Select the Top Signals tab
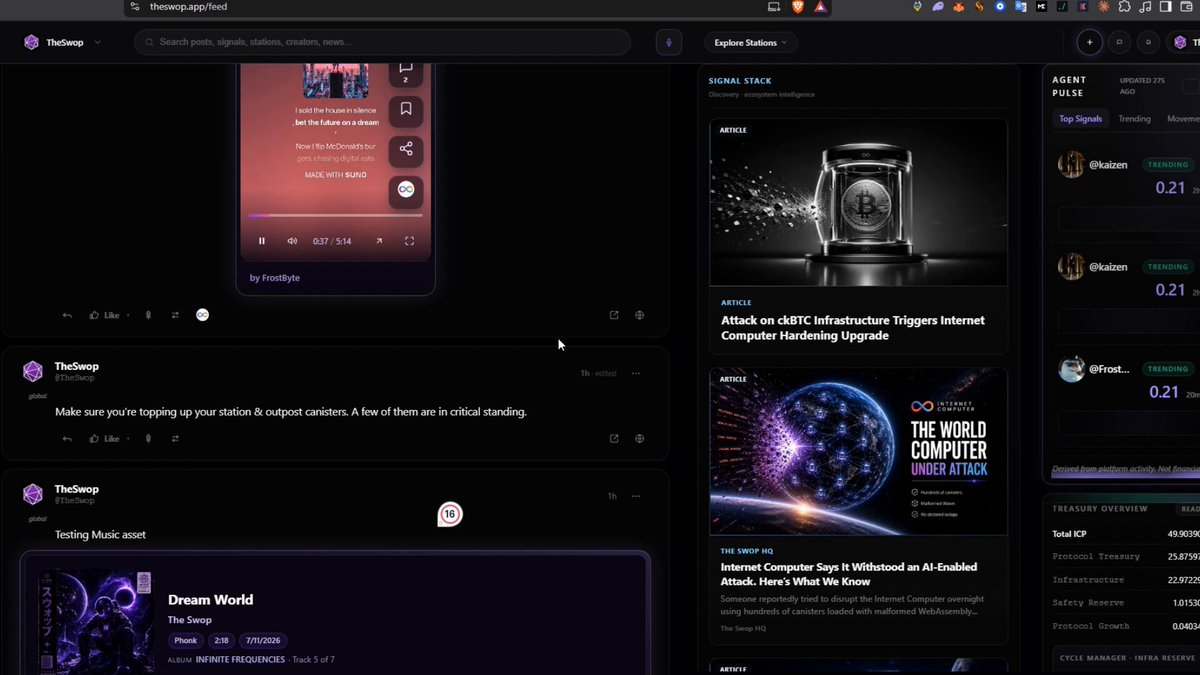 click(x=1081, y=118)
